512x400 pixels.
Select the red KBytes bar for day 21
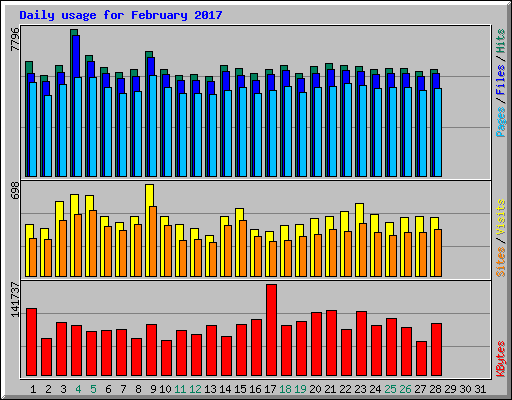click(x=331, y=343)
